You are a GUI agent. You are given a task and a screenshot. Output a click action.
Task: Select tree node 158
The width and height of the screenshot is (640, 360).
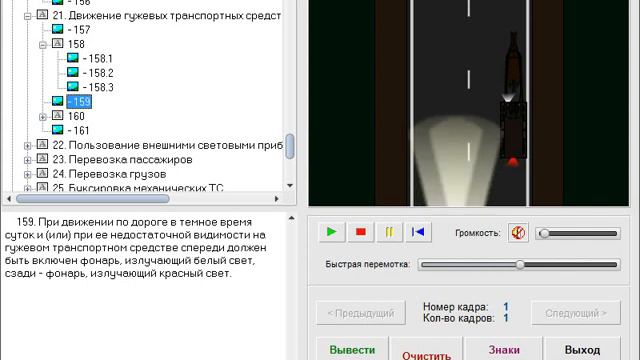pyautogui.click(x=76, y=44)
